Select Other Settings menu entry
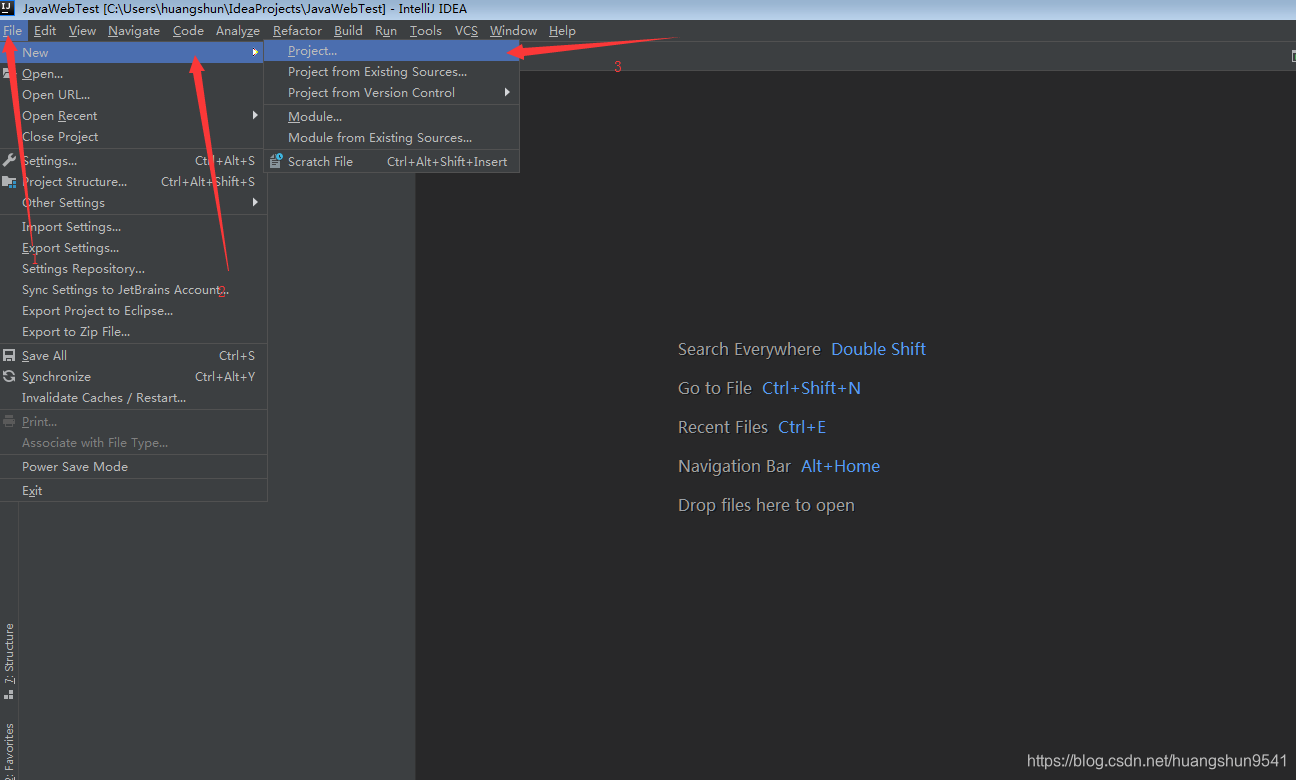The height and width of the screenshot is (780, 1296). (x=134, y=202)
